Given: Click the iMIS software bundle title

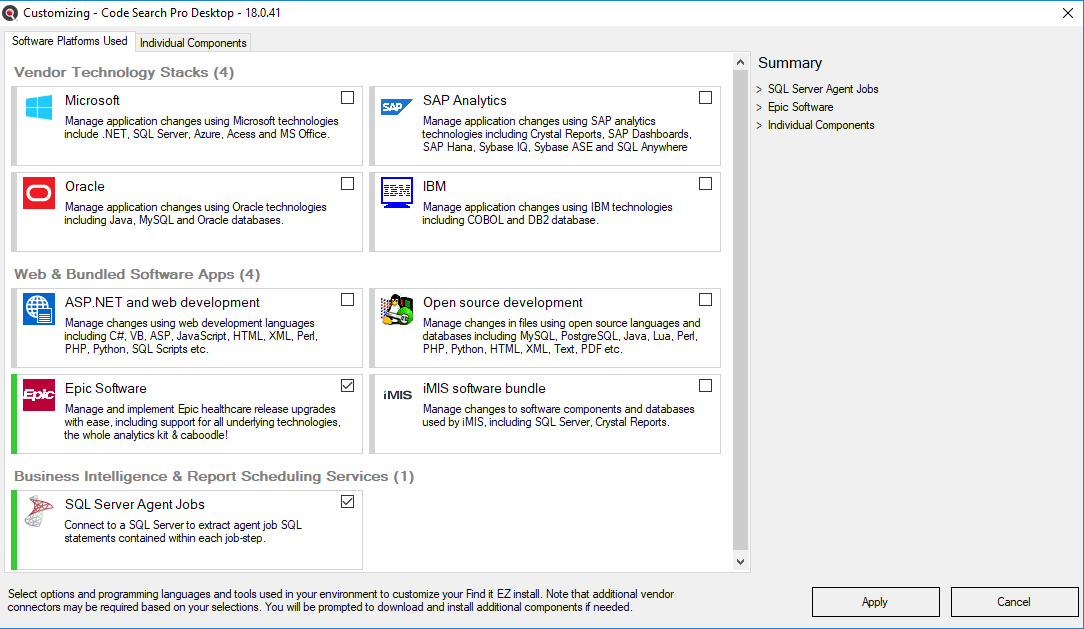Looking at the screenshot, I should [484, 388].
